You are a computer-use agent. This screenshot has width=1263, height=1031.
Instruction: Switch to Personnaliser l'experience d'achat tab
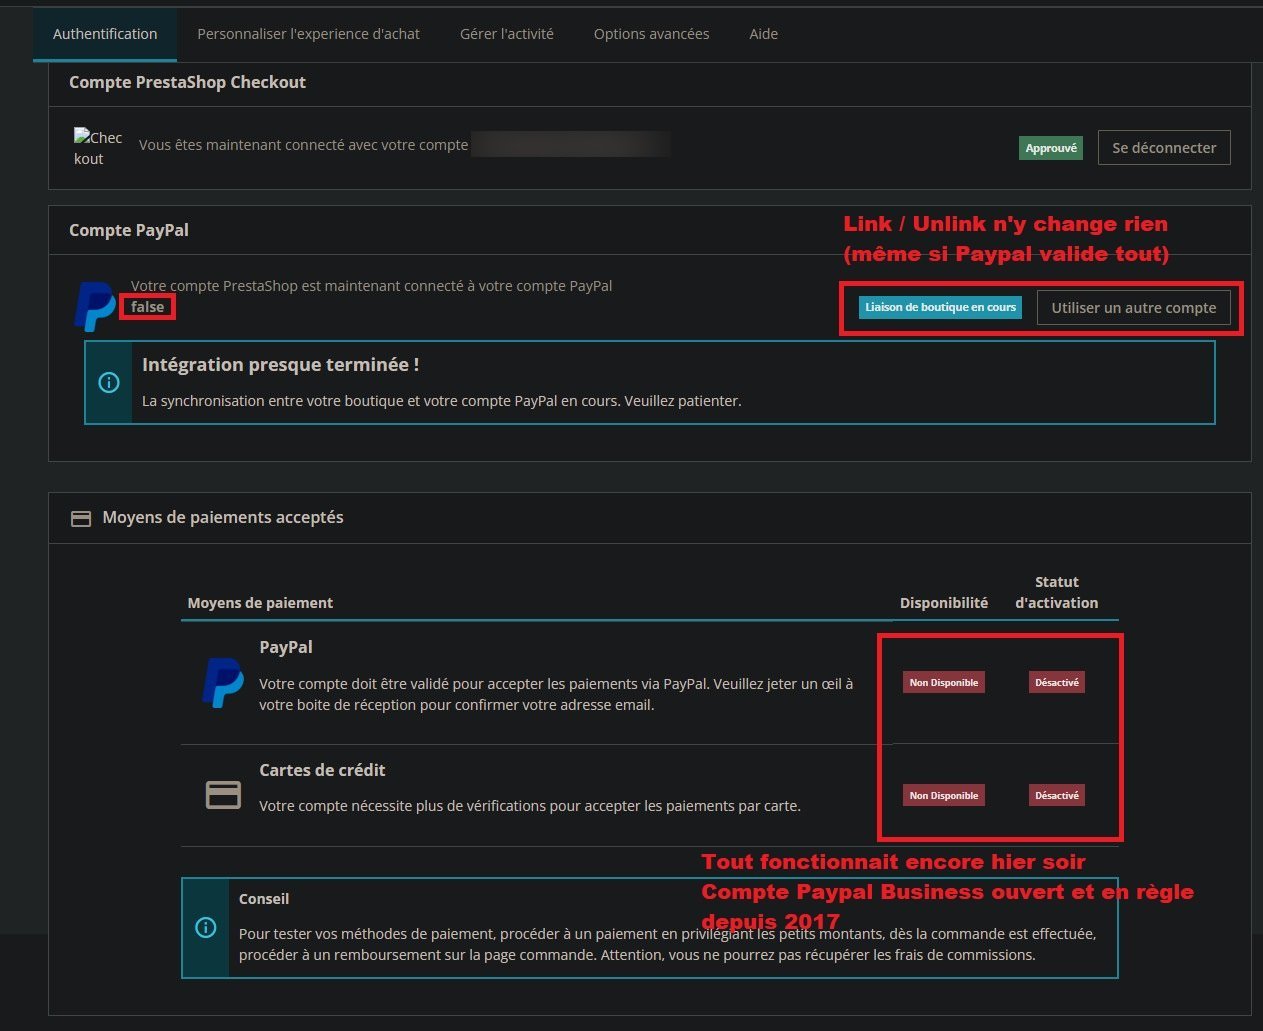308,34
